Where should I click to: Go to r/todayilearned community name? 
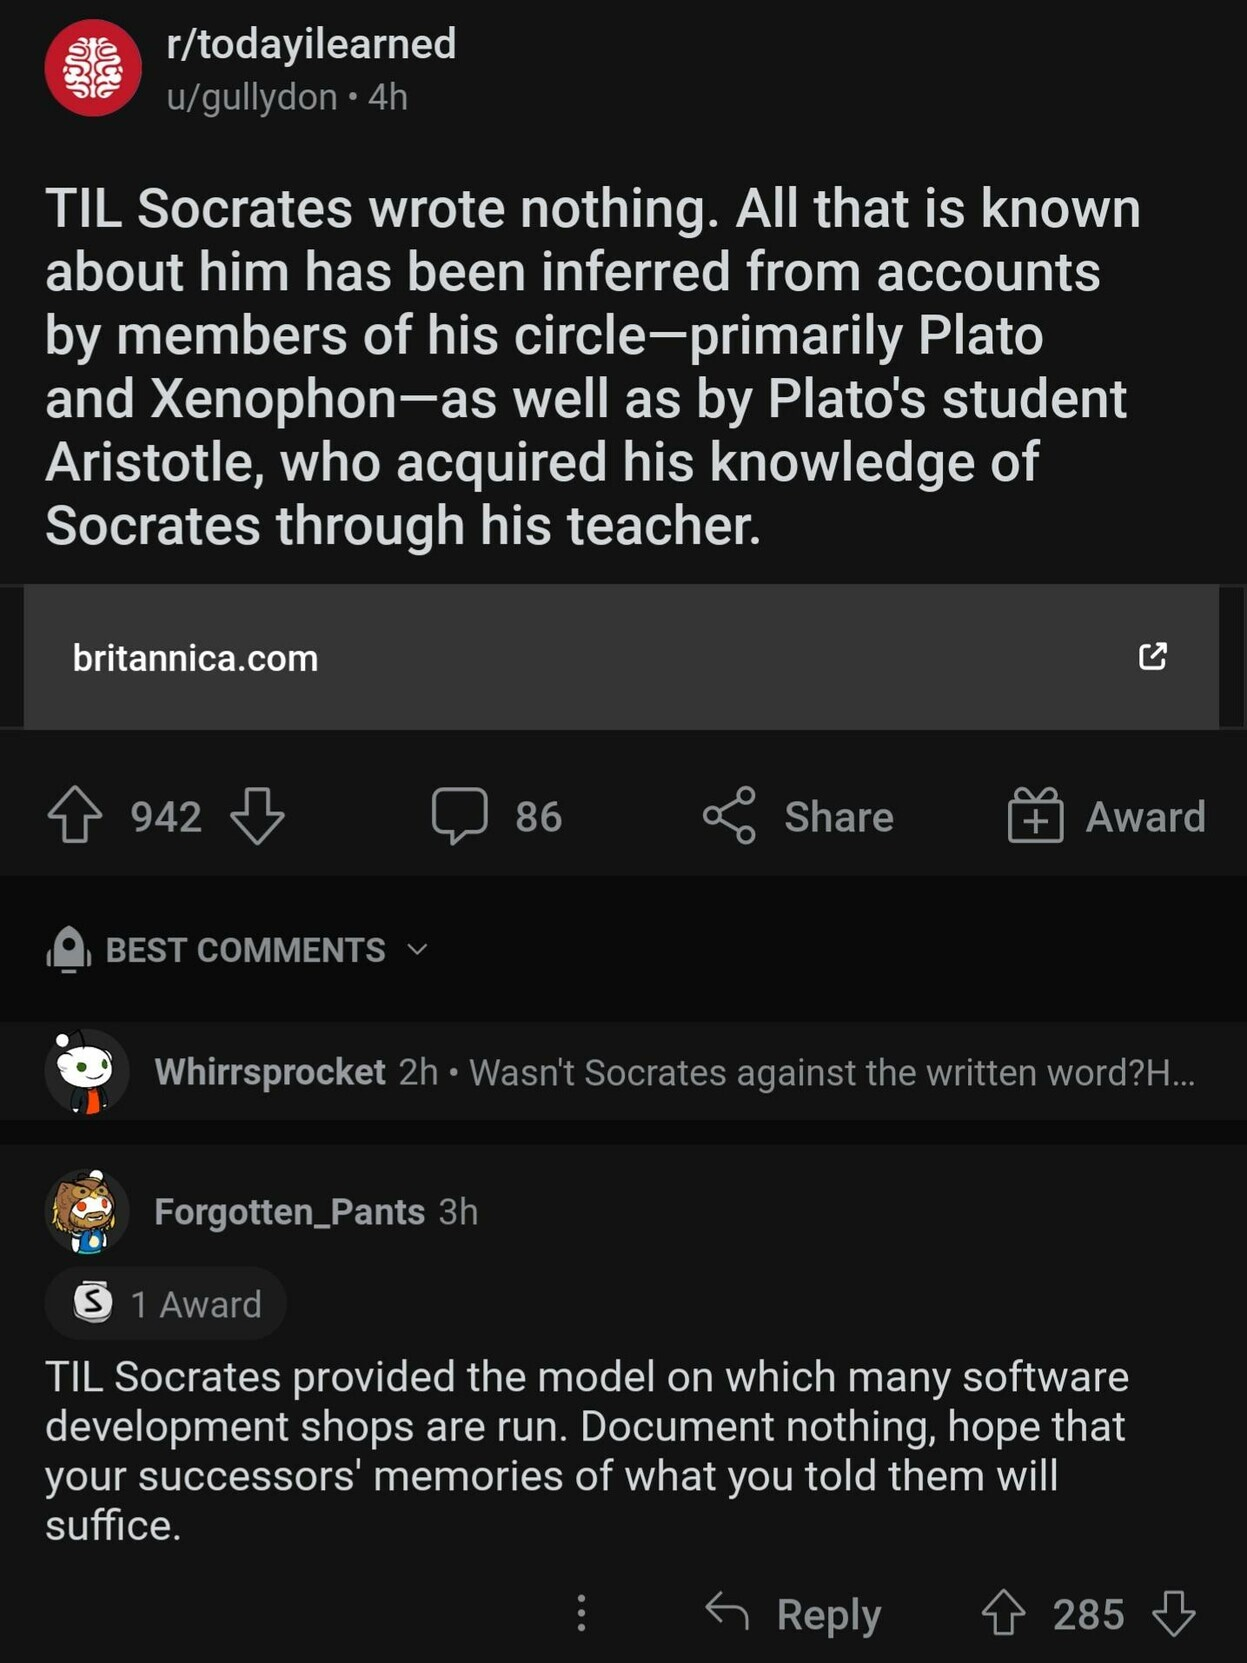[311, 44]
